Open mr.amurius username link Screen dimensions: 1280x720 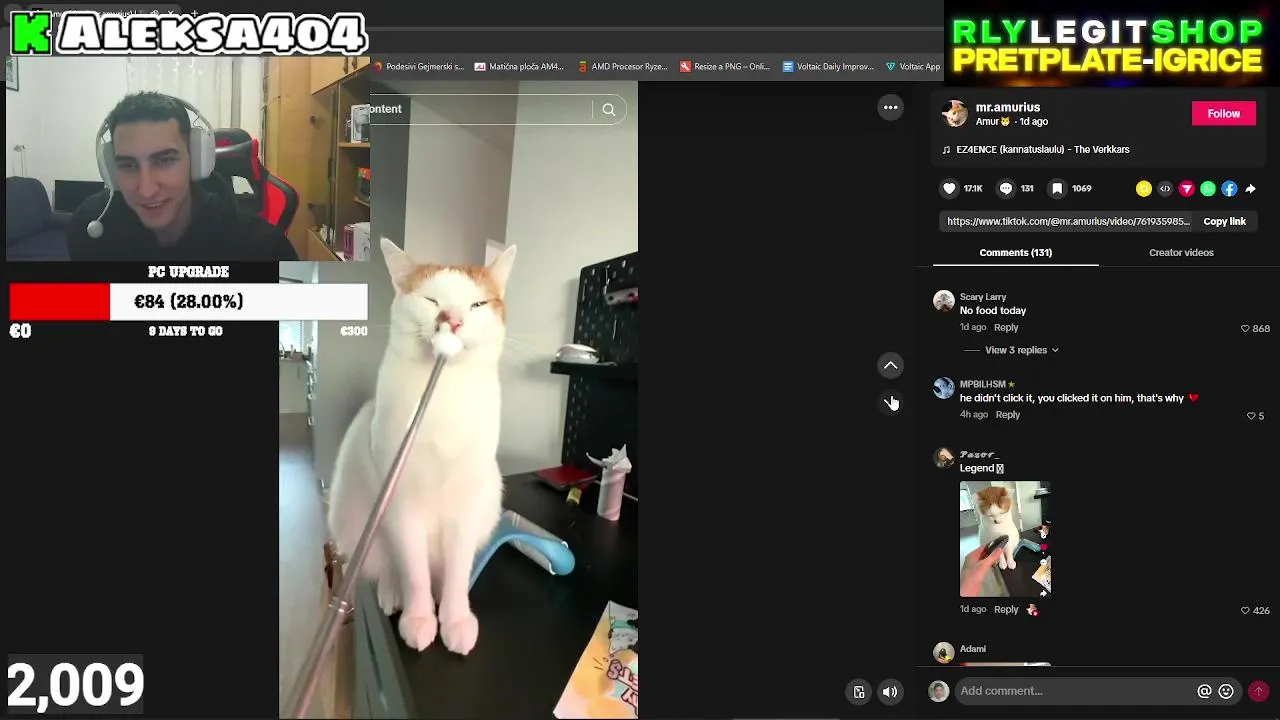click(x=1008, y=107)
